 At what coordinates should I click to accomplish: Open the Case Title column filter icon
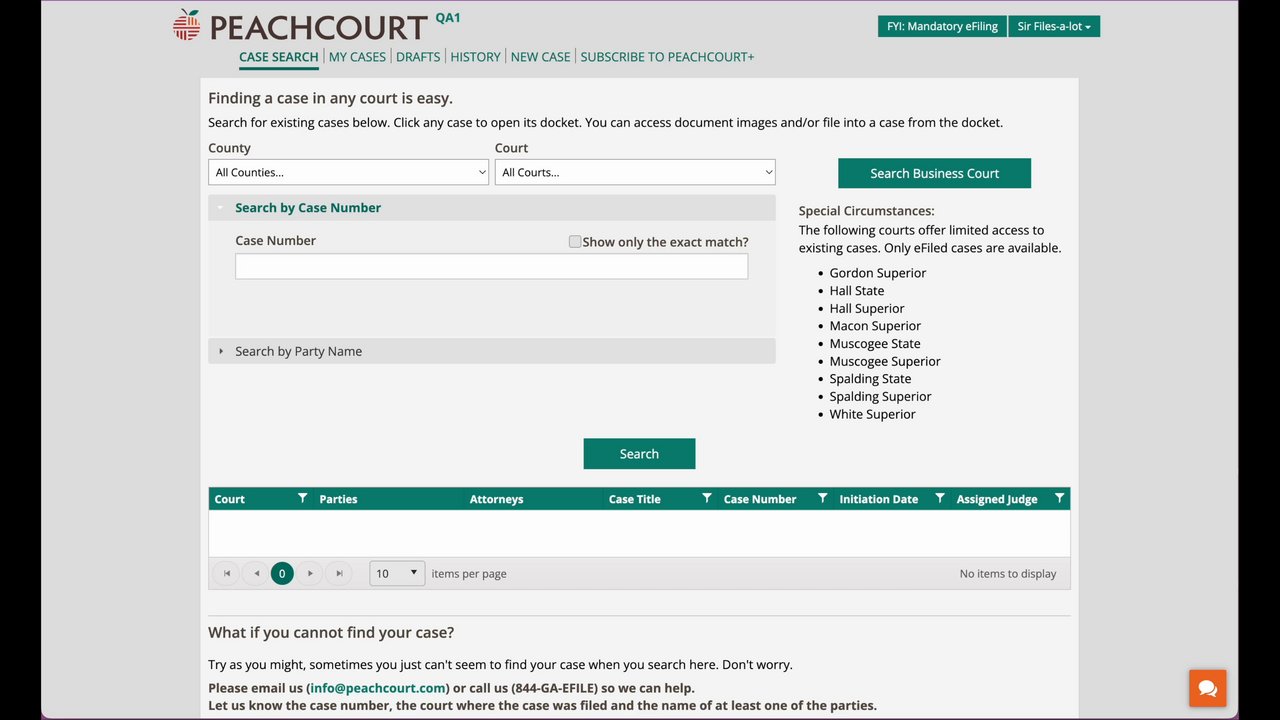[x=706, y=498]
